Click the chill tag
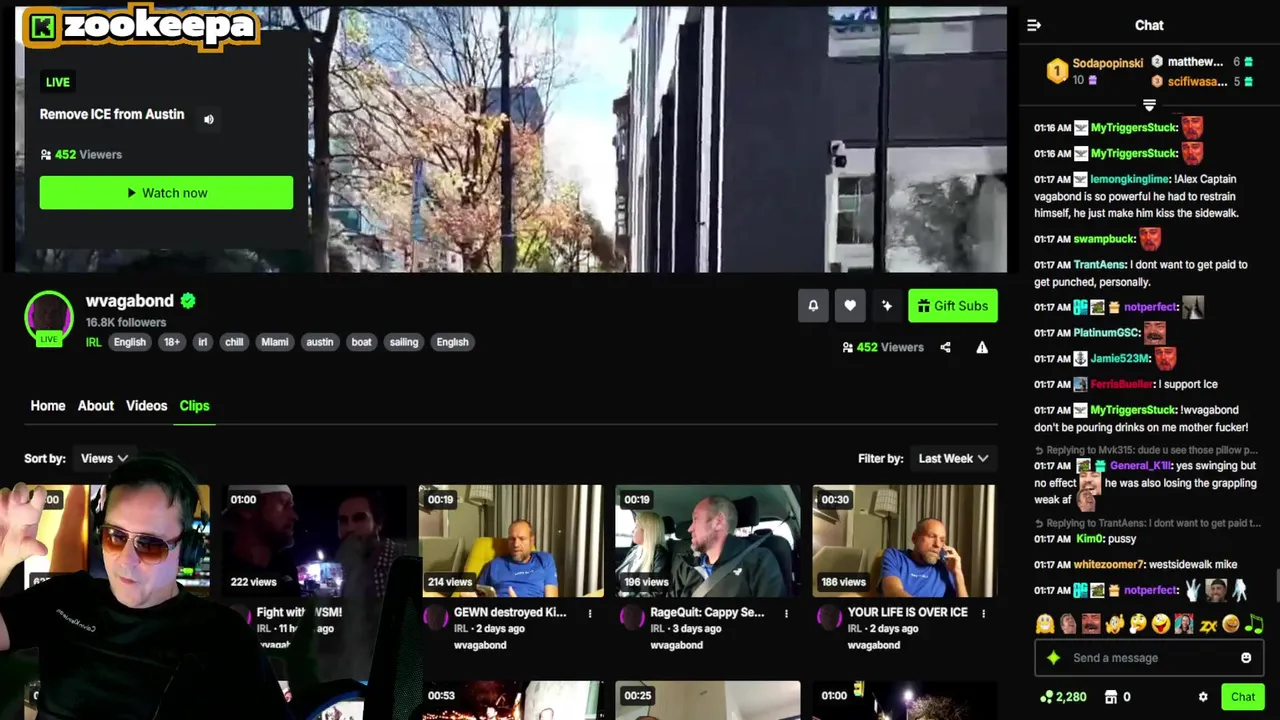The height and width of the screenshot is (720, 1280). click(234, 342)
